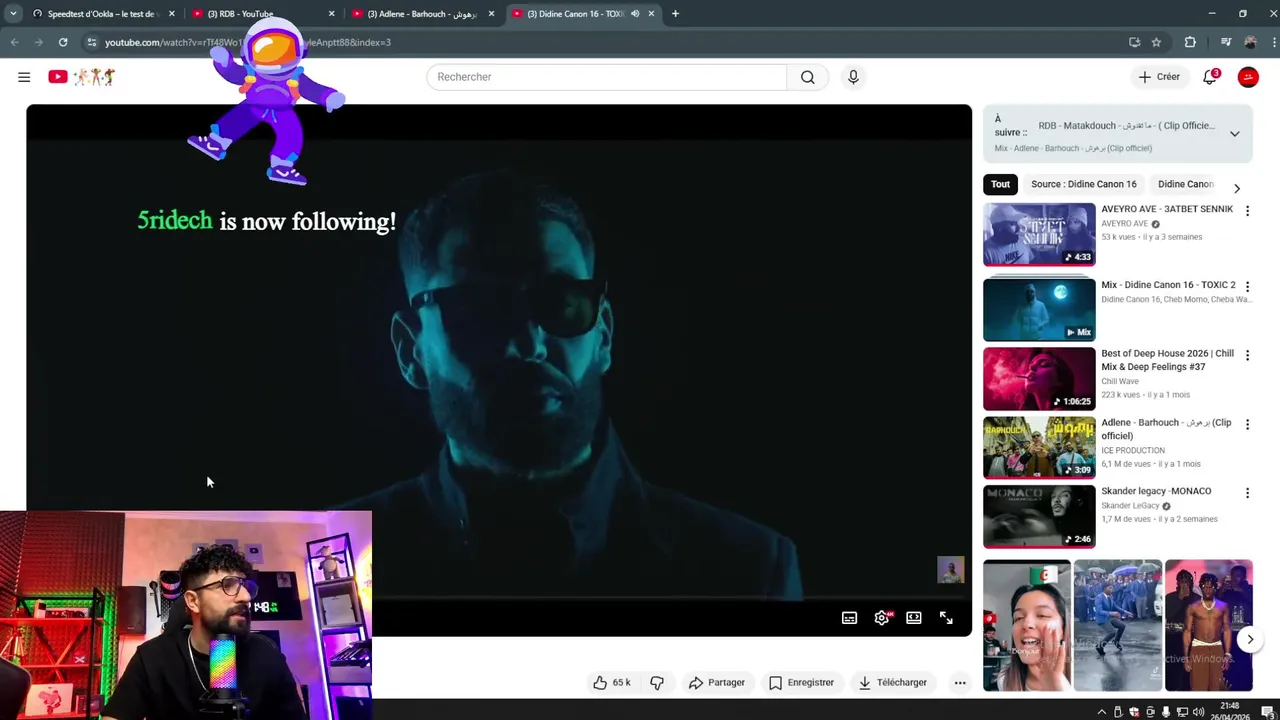Screen dimensions: 1280x720
Task: Open options for AVEYRO AVE video
Action: [1247, 210]
